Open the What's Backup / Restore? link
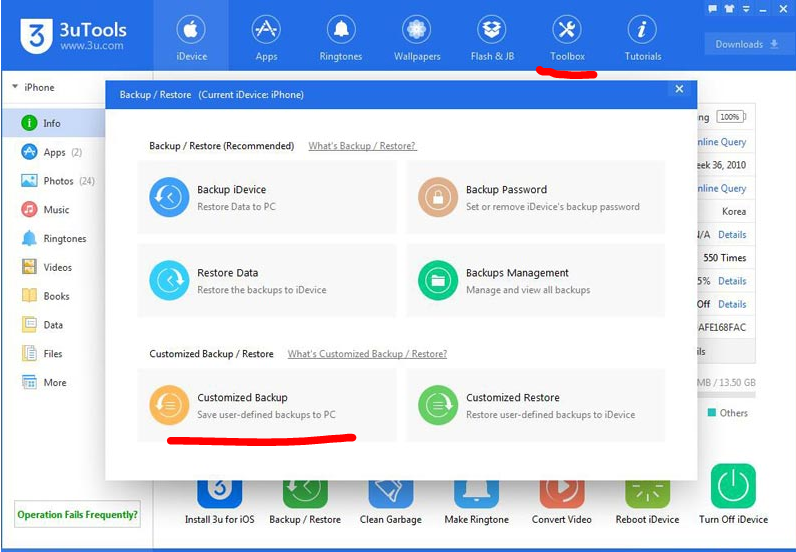This screenshot has height=552, width=796. pos(362,146)
